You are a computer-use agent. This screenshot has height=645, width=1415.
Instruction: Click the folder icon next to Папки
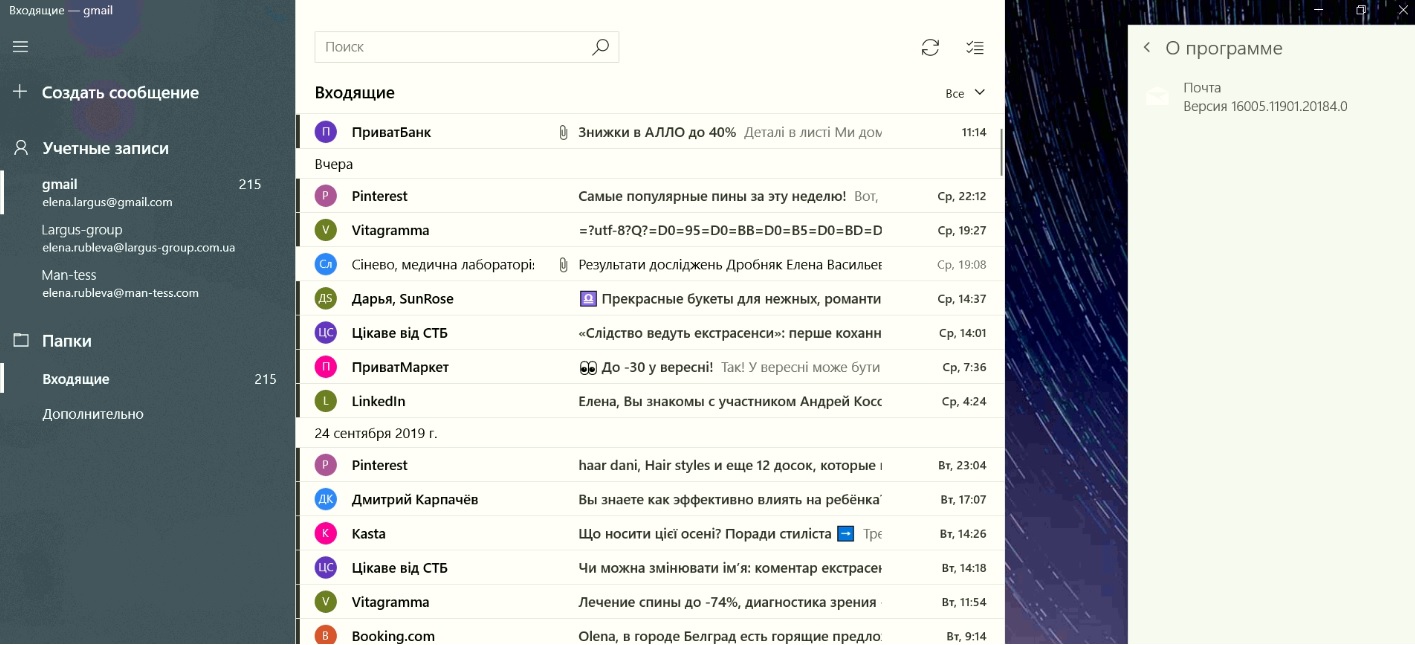pos(20,341)
